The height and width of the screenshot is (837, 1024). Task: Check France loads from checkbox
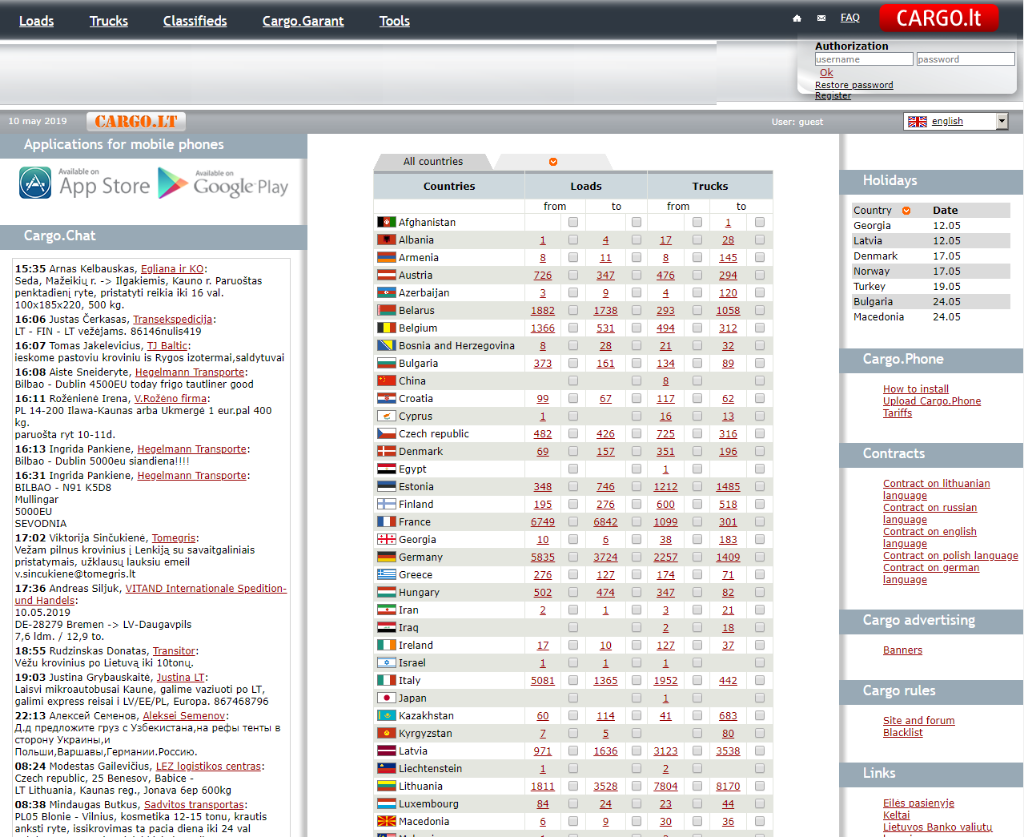[573, 522]
